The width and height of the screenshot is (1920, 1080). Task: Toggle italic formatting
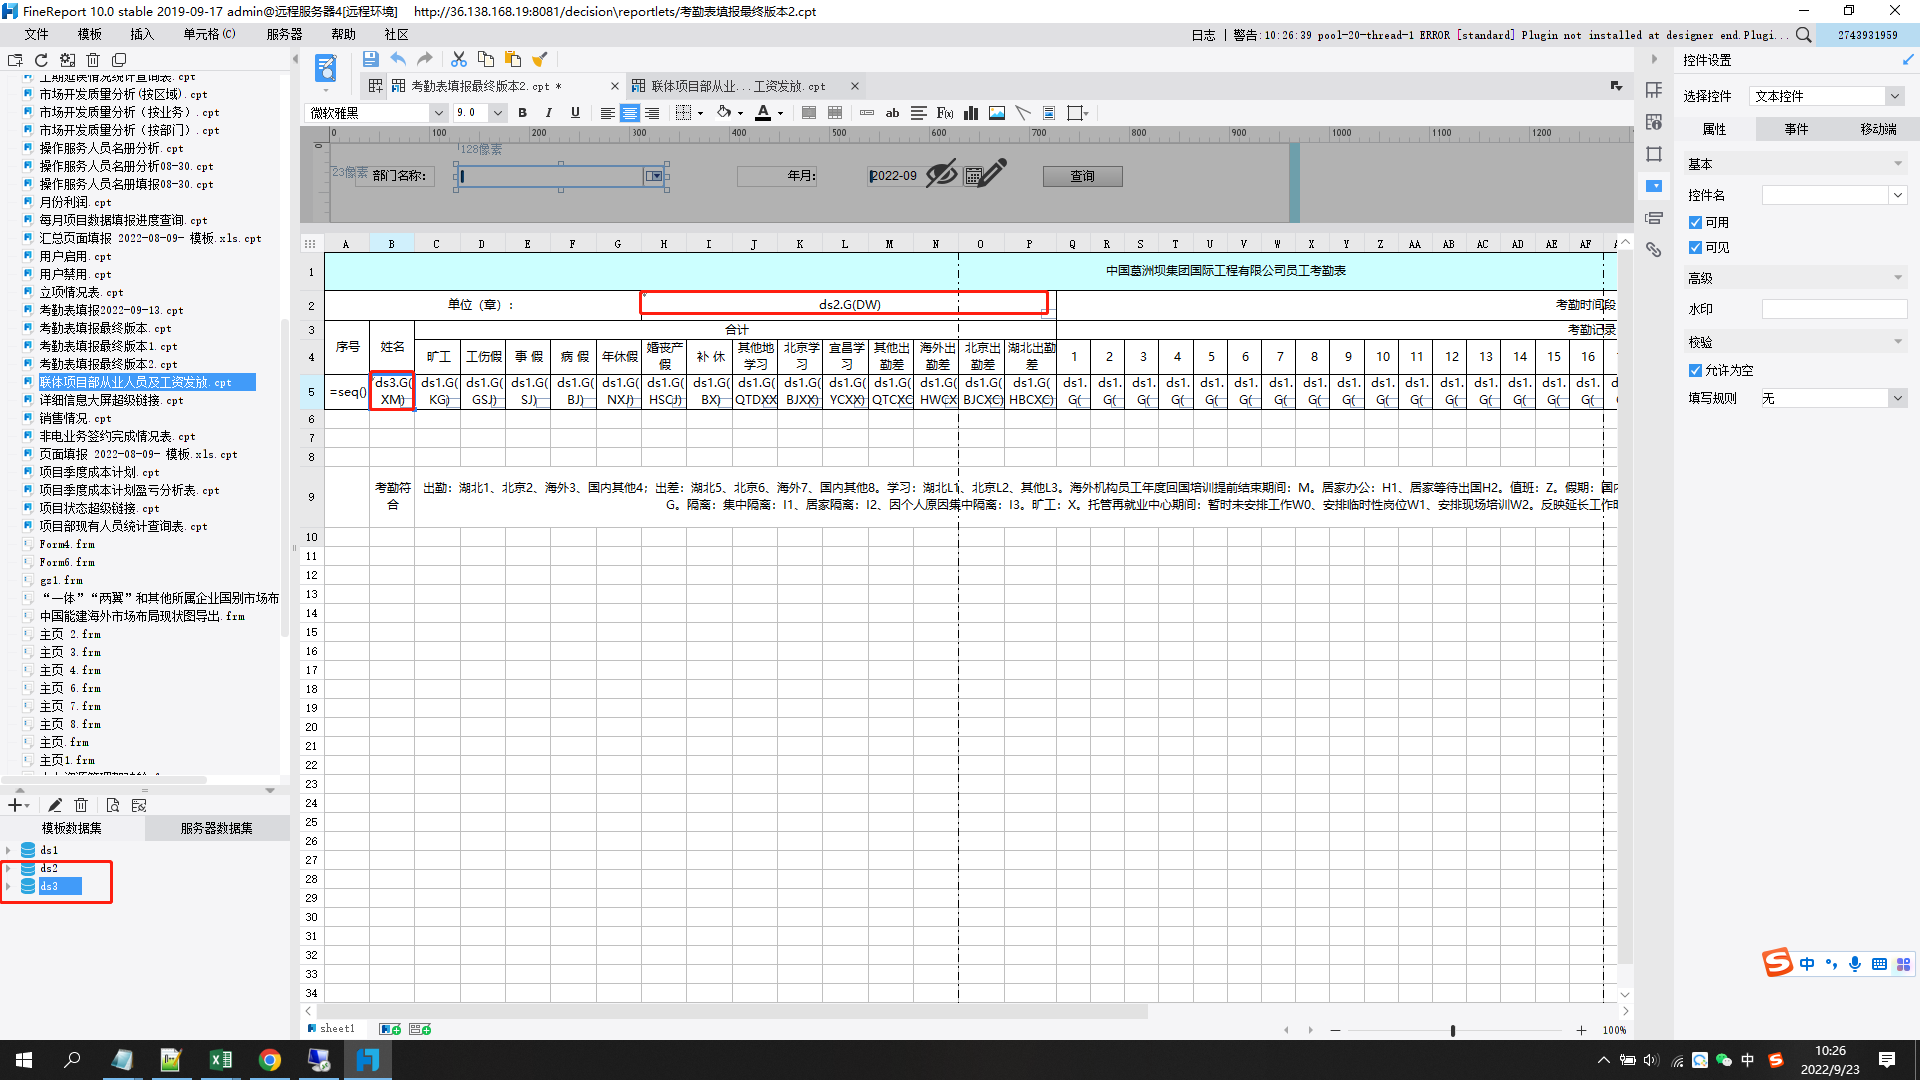point(548,113)
